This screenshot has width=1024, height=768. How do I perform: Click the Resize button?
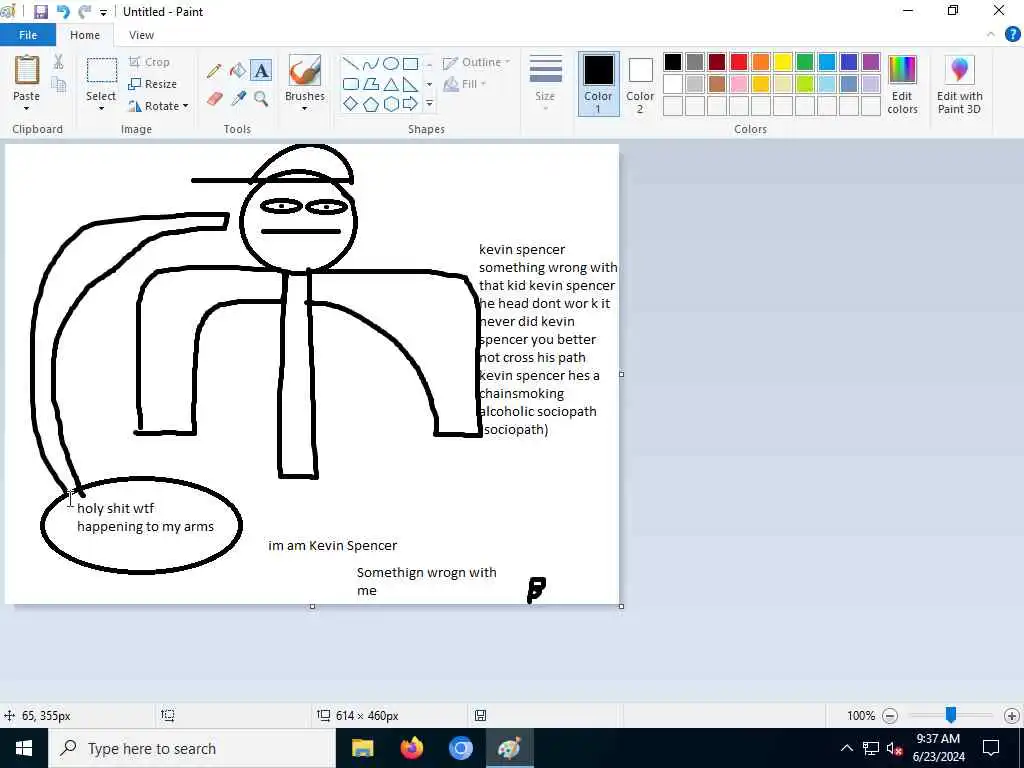tap(153, 84)
